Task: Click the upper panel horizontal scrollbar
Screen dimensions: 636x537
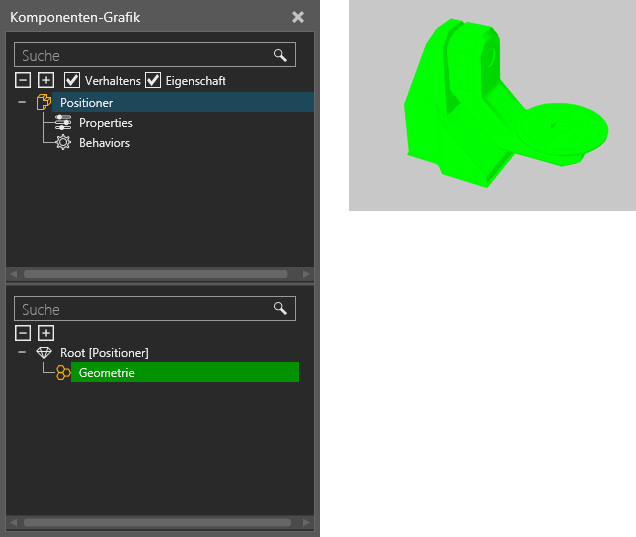Action: pyautogui.click(x=156, y=274)
